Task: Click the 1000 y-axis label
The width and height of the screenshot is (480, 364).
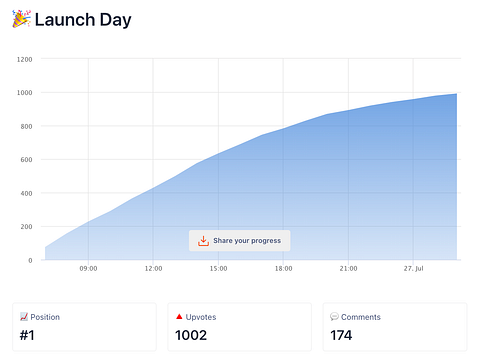Action: [25, 93]
